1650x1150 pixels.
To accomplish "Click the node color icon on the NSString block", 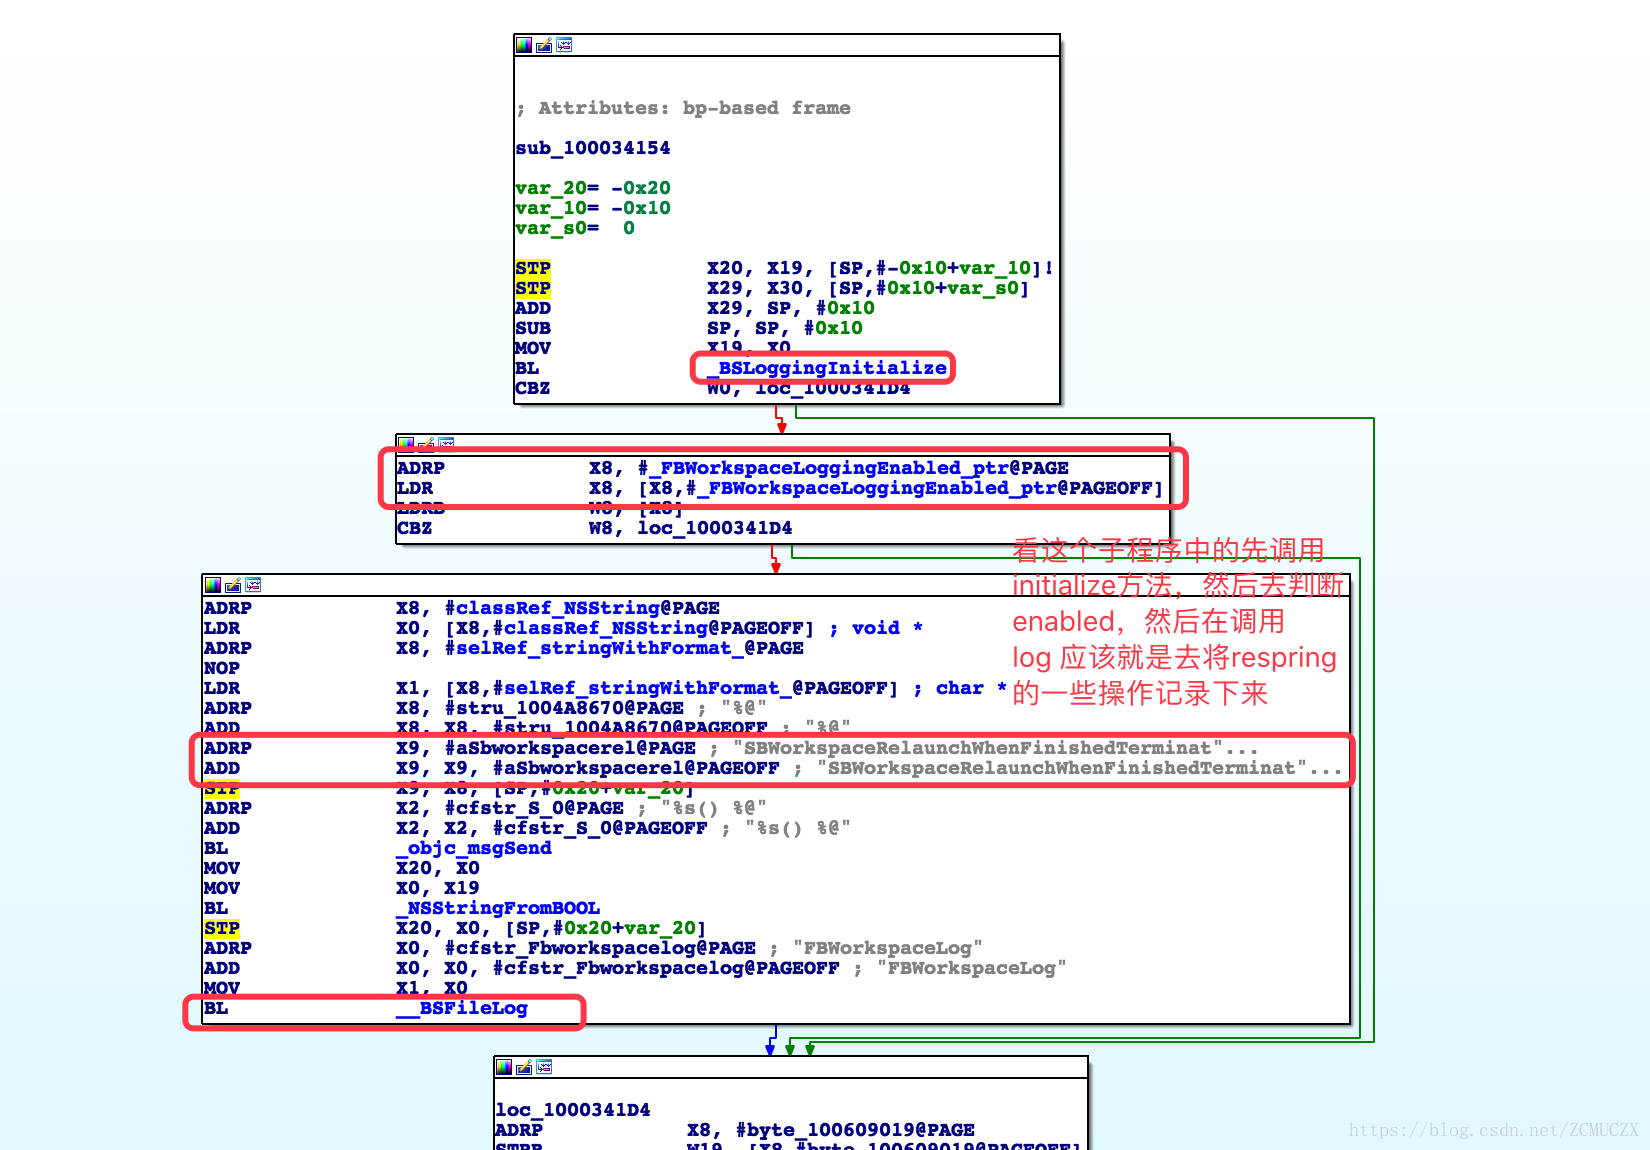I will (x=213, y=585).
